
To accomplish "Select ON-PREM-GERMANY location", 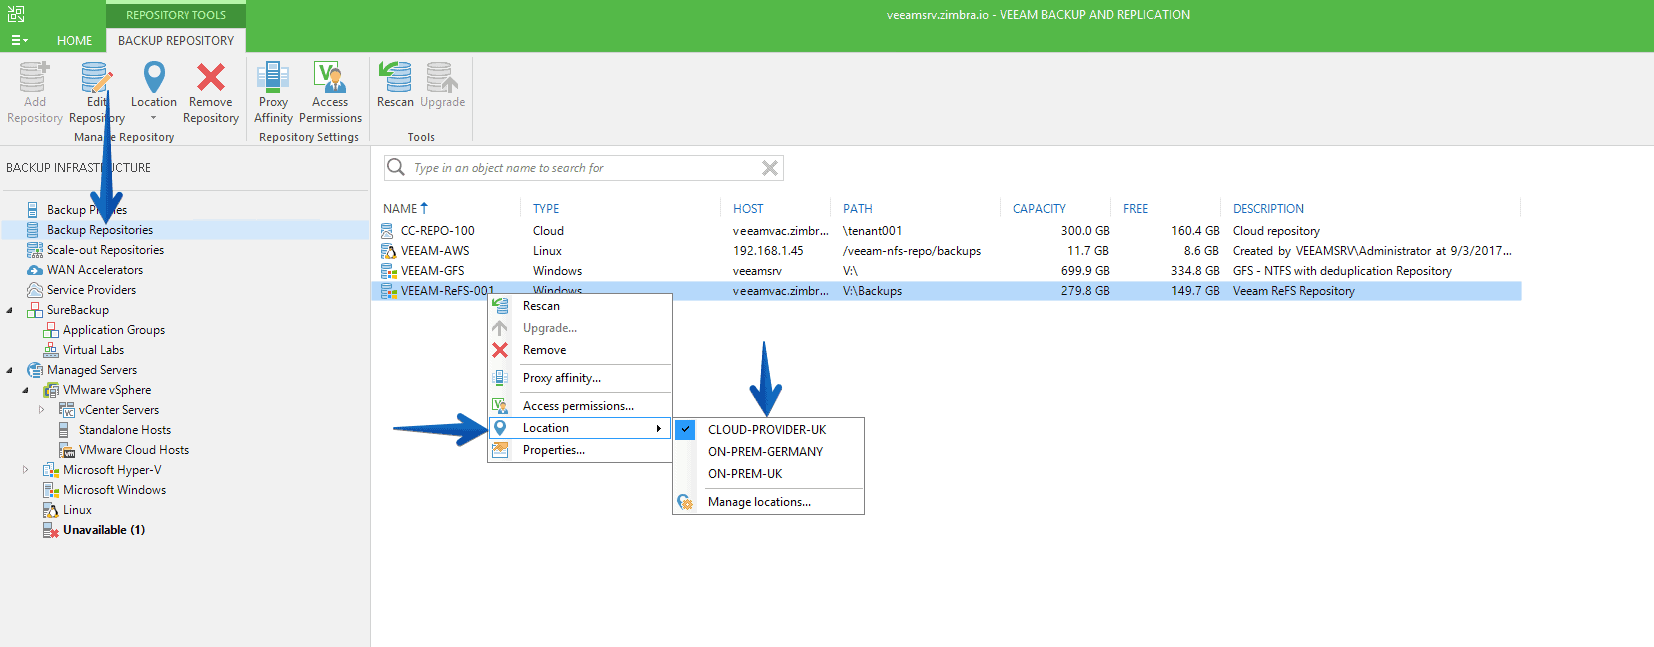I will [765, 452].
